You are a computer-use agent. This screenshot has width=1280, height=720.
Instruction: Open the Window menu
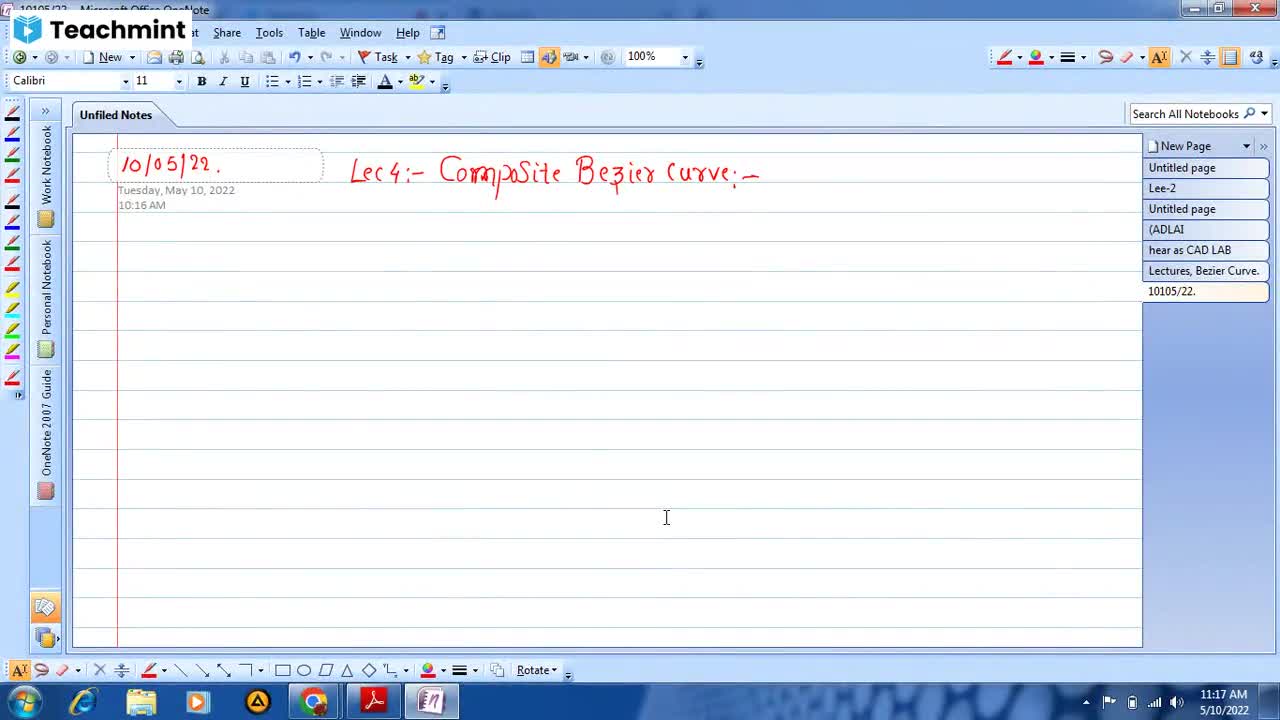[360, 32]
